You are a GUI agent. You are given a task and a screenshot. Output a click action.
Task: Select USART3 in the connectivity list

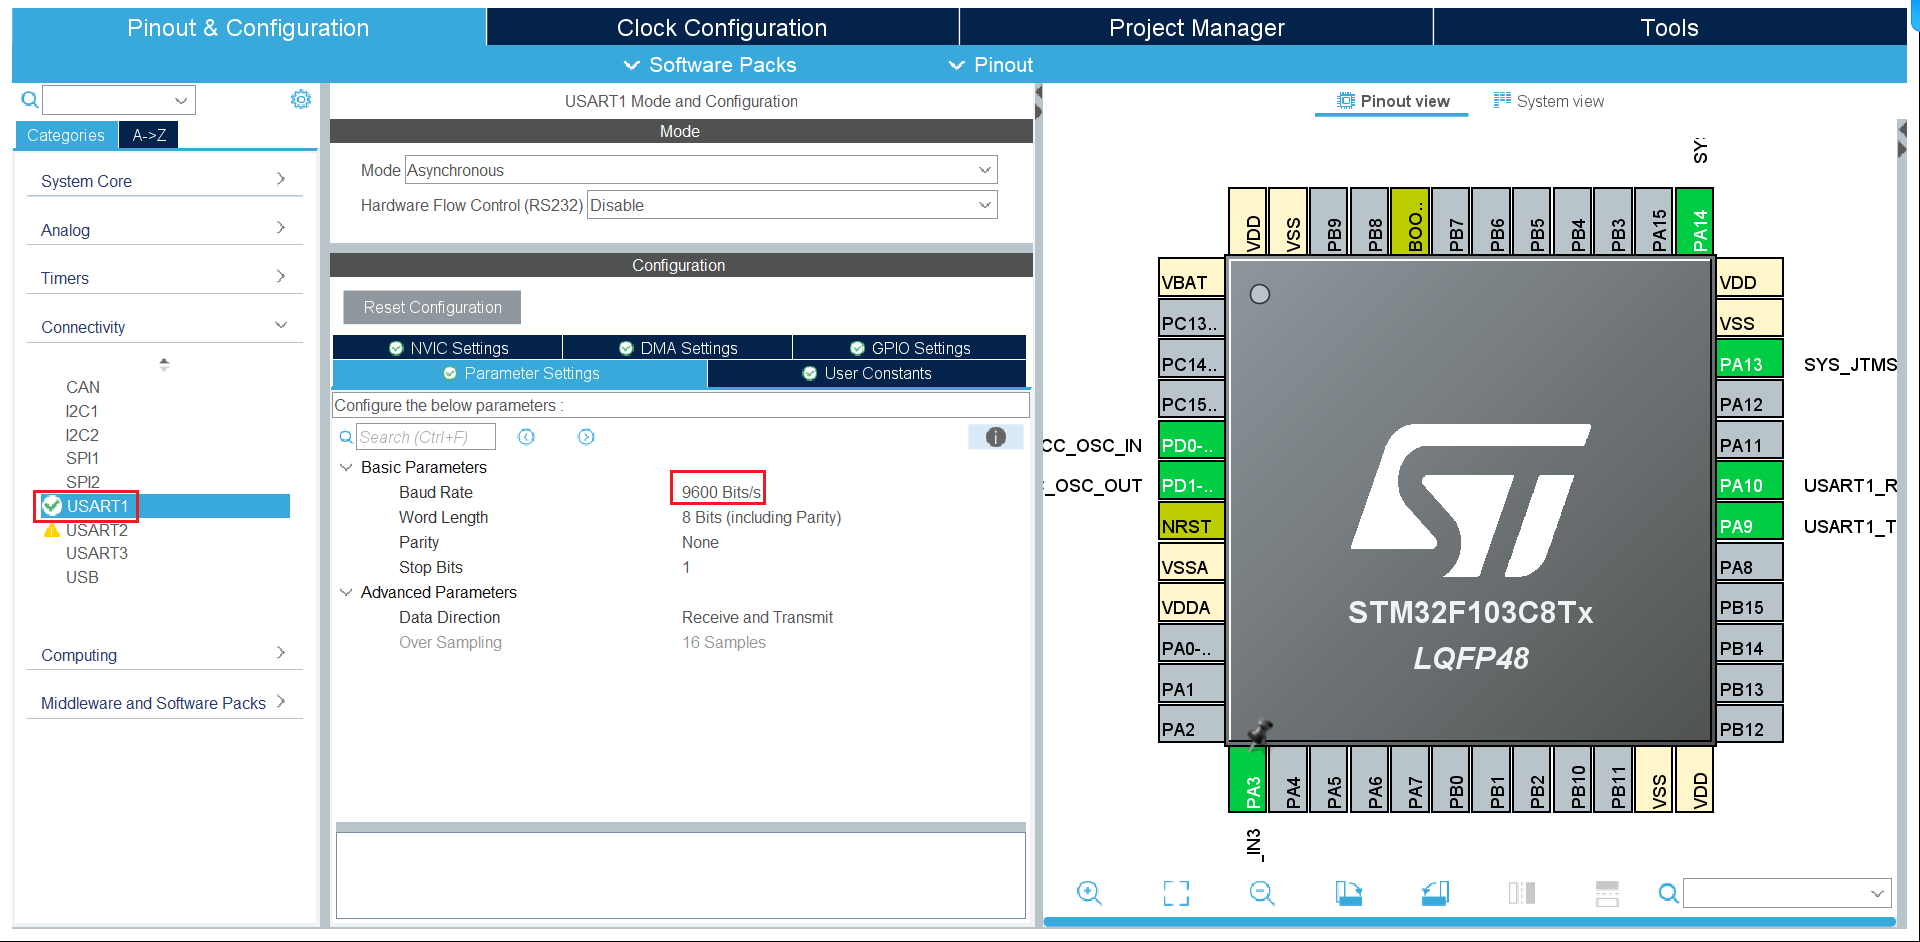[x=97, y=553]
